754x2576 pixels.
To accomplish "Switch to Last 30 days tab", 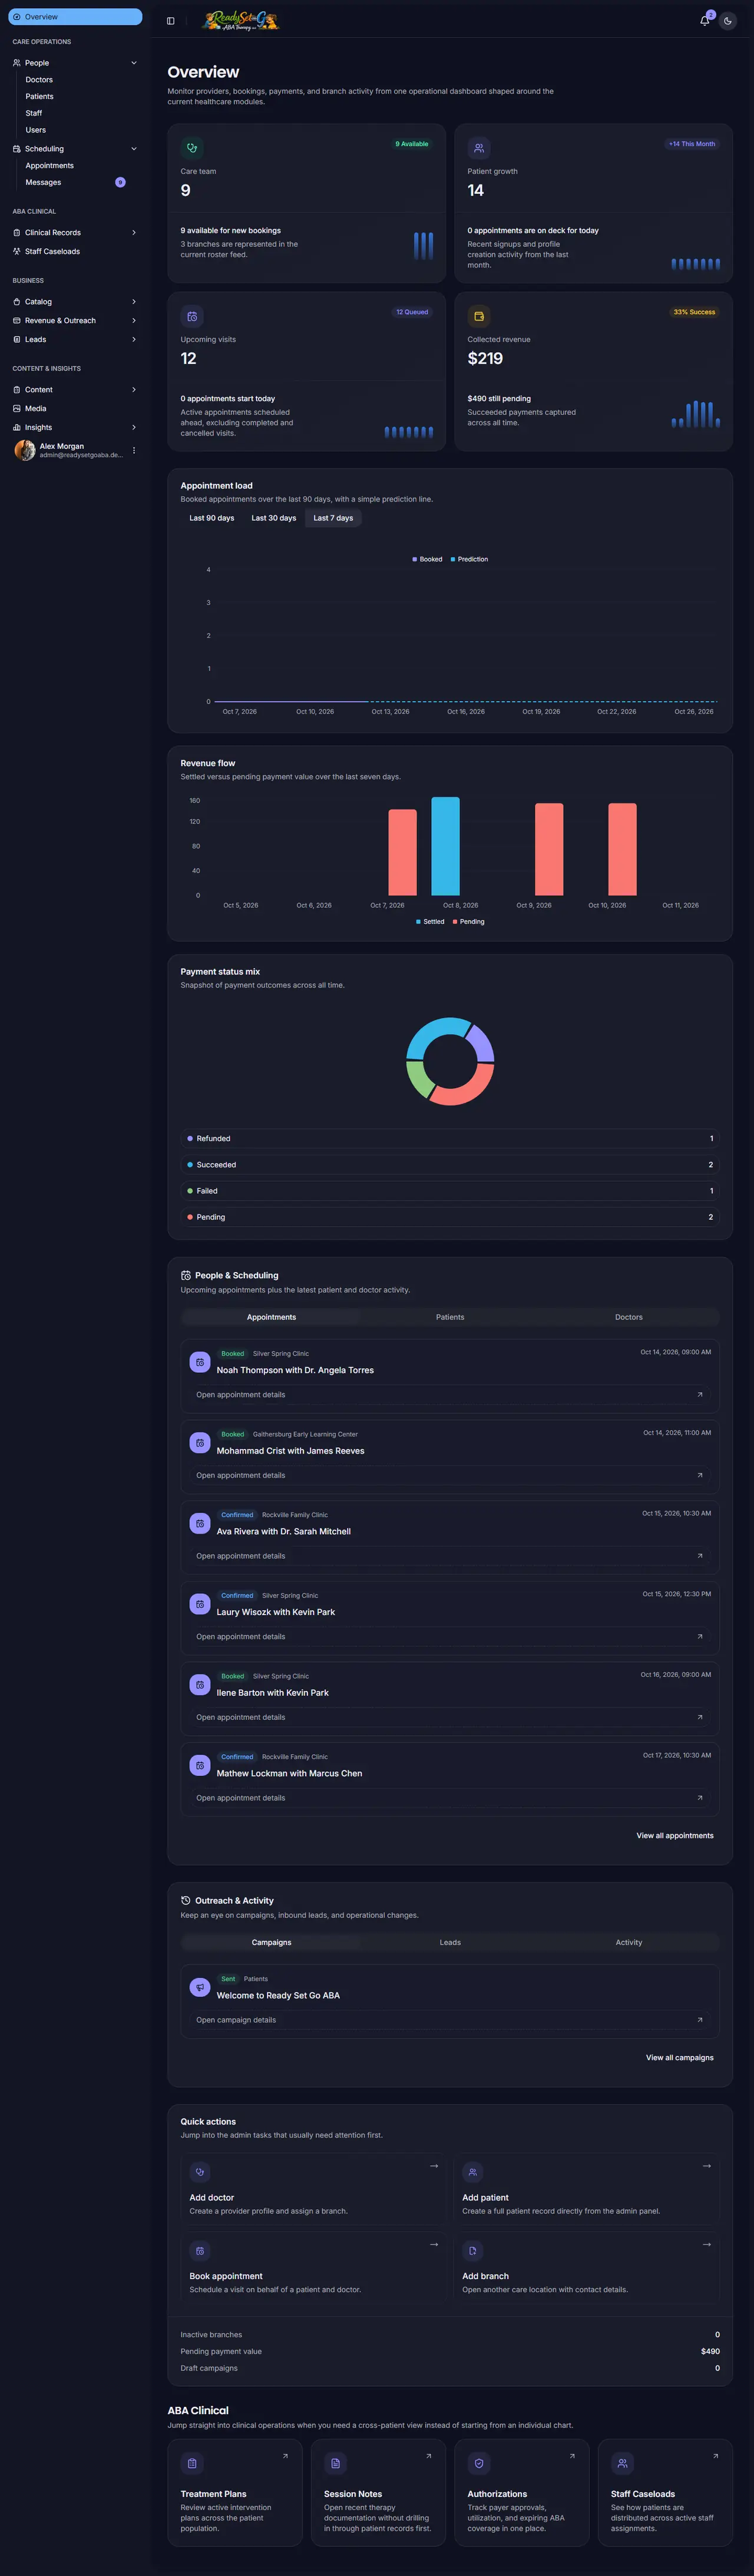I will click(x=274, y=518).
